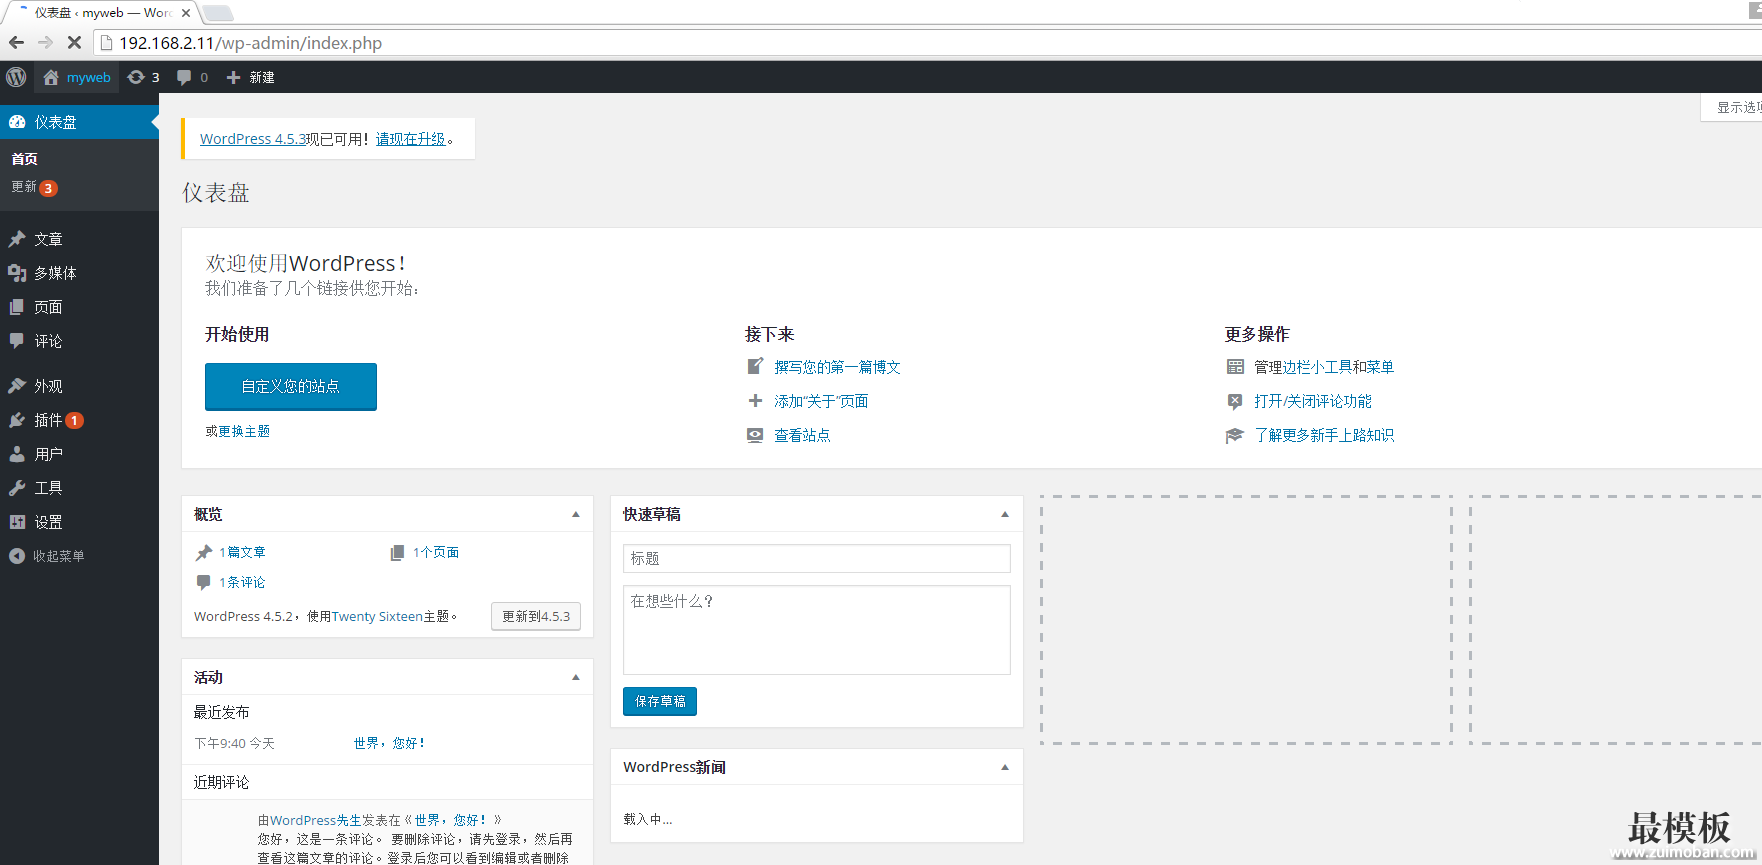Collapse the WordPress新闻 panel with its arrow

pyautogui.click(x=1005, y=767)
